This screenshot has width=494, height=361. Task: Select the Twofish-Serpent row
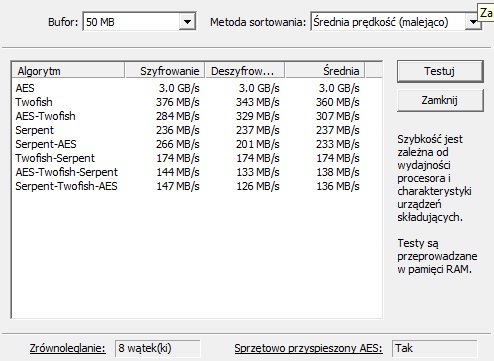tap(188, 158)
